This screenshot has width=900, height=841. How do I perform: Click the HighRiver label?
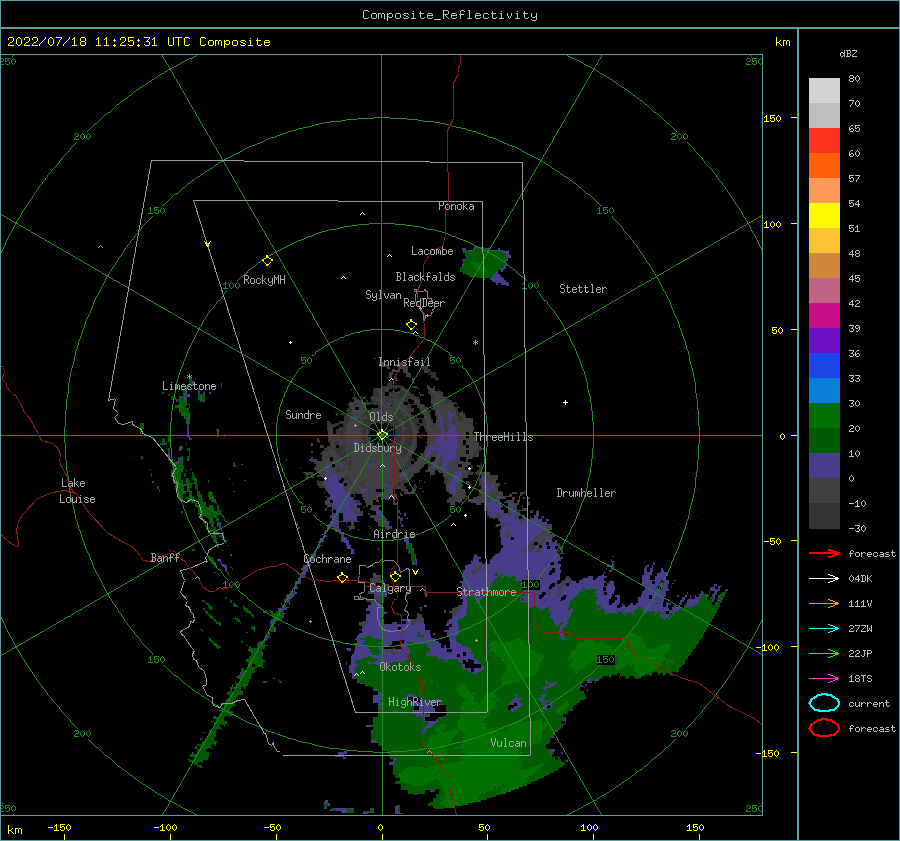(414, 702)
